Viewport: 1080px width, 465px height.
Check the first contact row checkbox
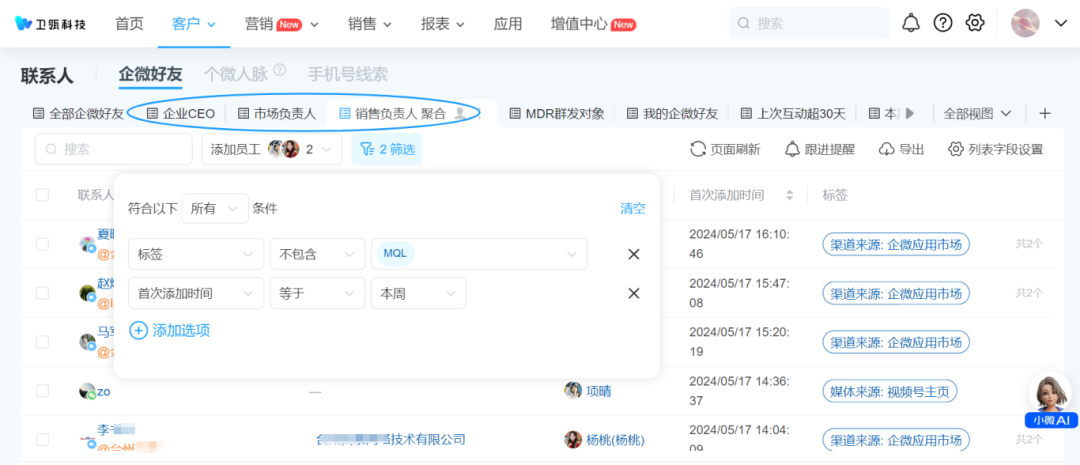click(42, 243)
